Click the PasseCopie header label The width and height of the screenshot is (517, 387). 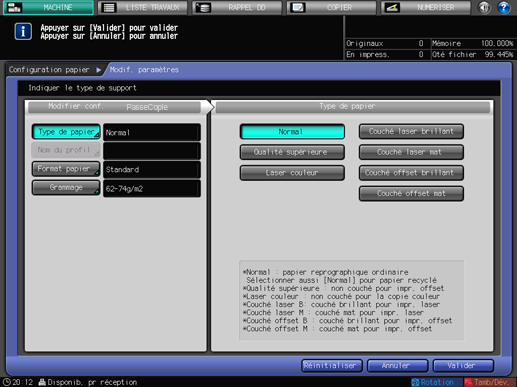[147, 107]
